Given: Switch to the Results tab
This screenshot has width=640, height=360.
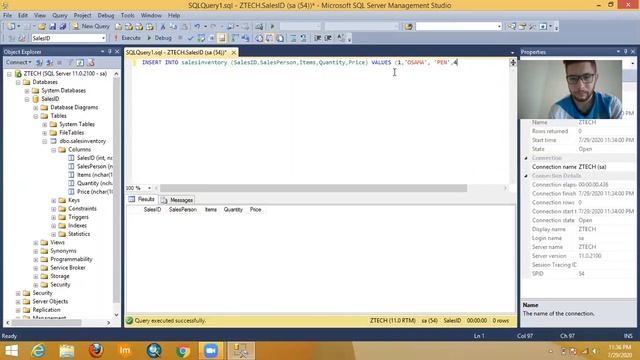Looking at the screenshot, I should (142, 199).
